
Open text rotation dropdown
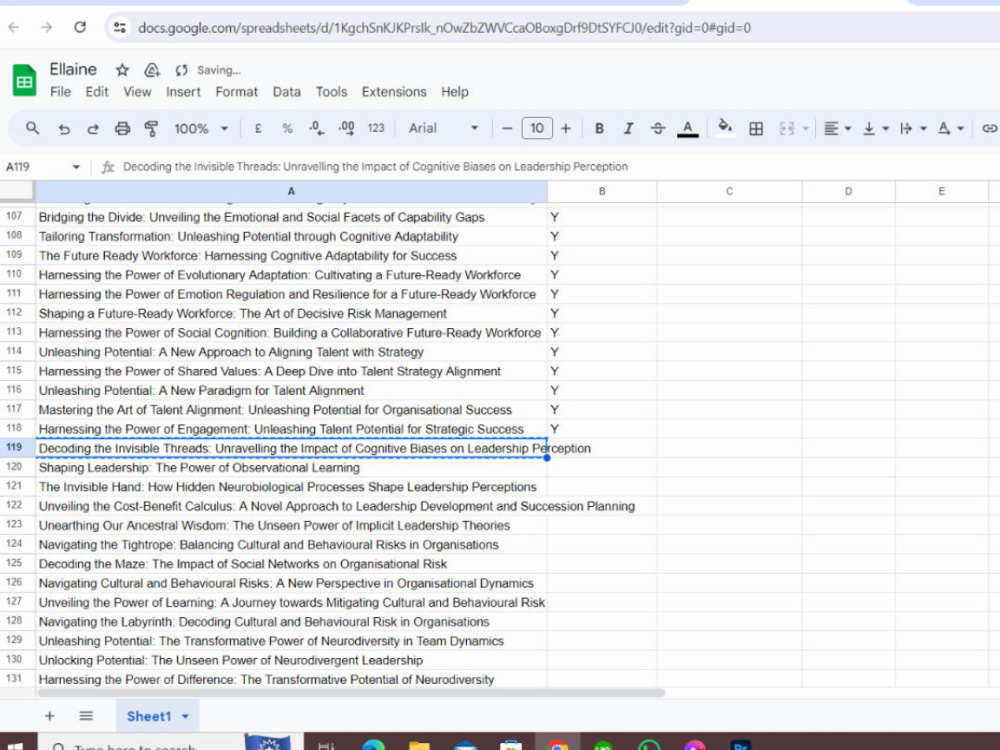tap(950, 129)
